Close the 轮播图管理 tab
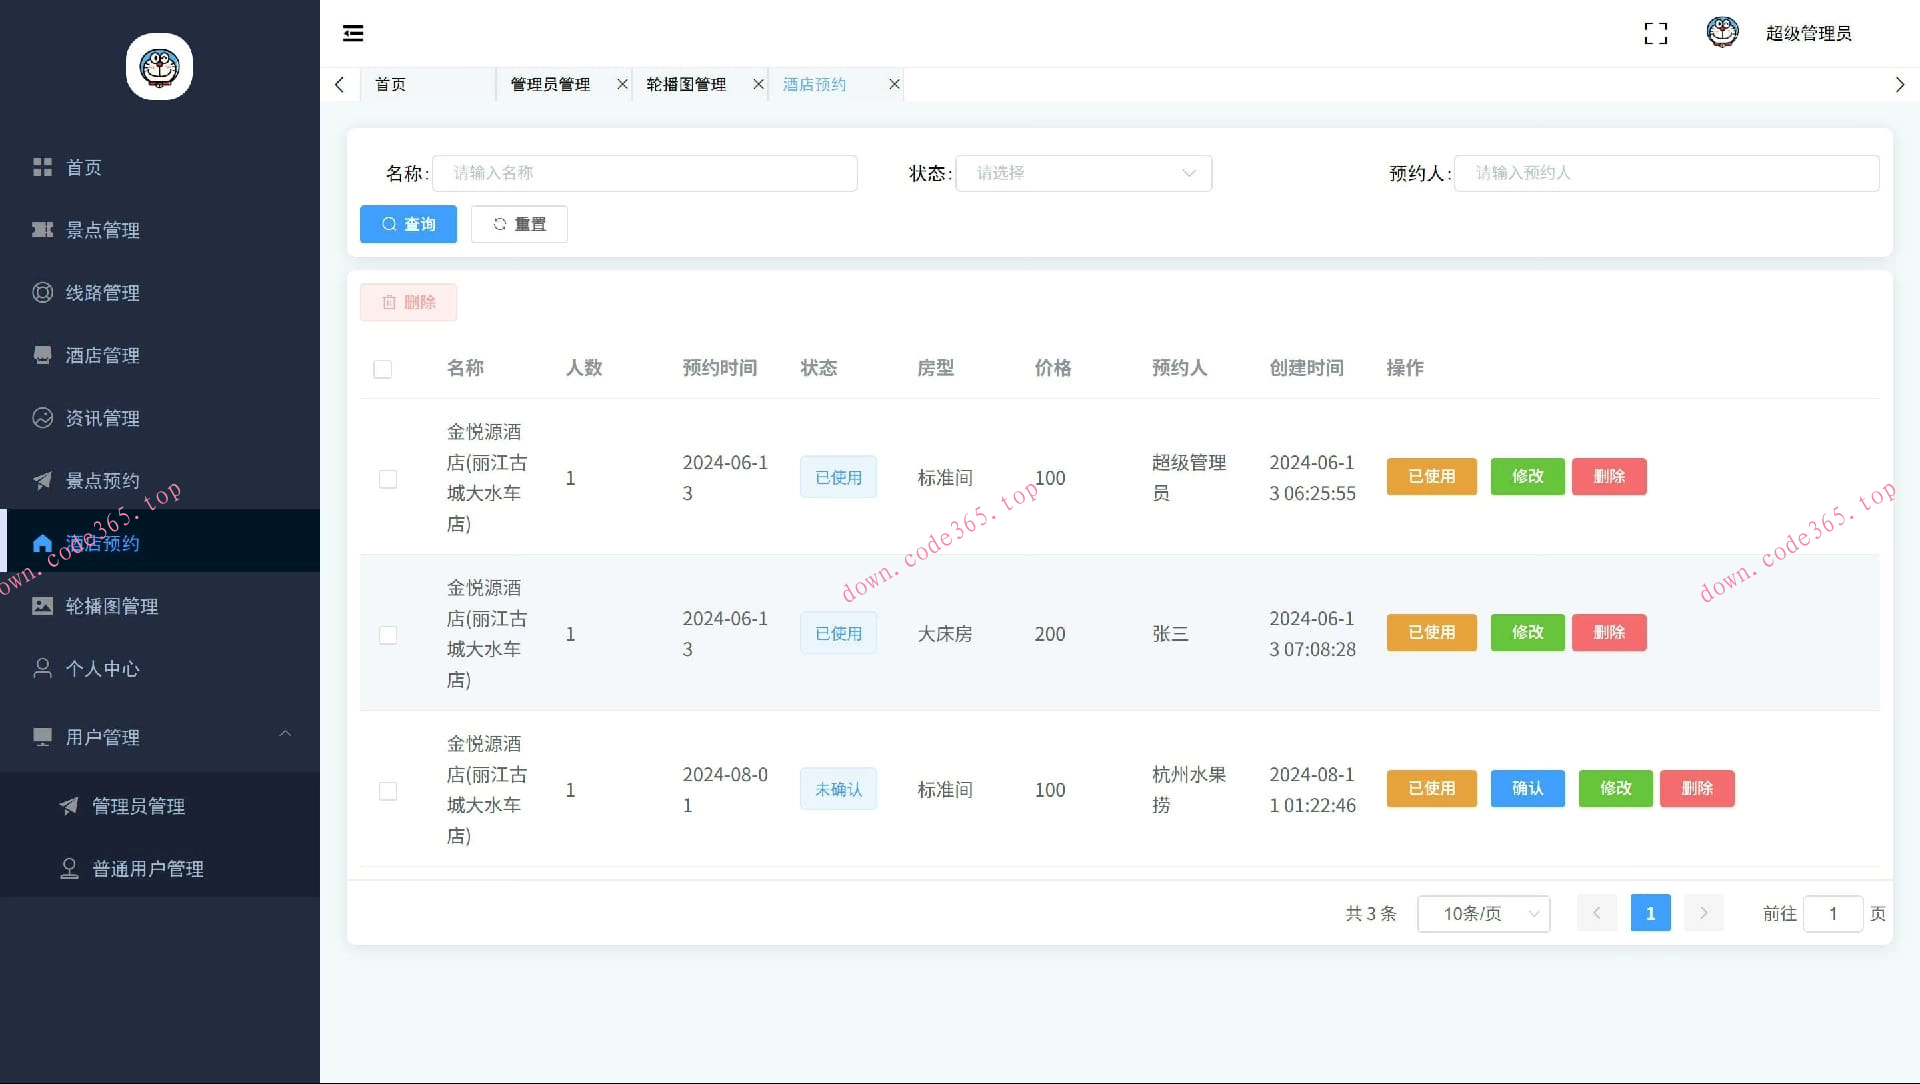The width and height of the screenshot is (1920, 1084). (x=758, y=84)
